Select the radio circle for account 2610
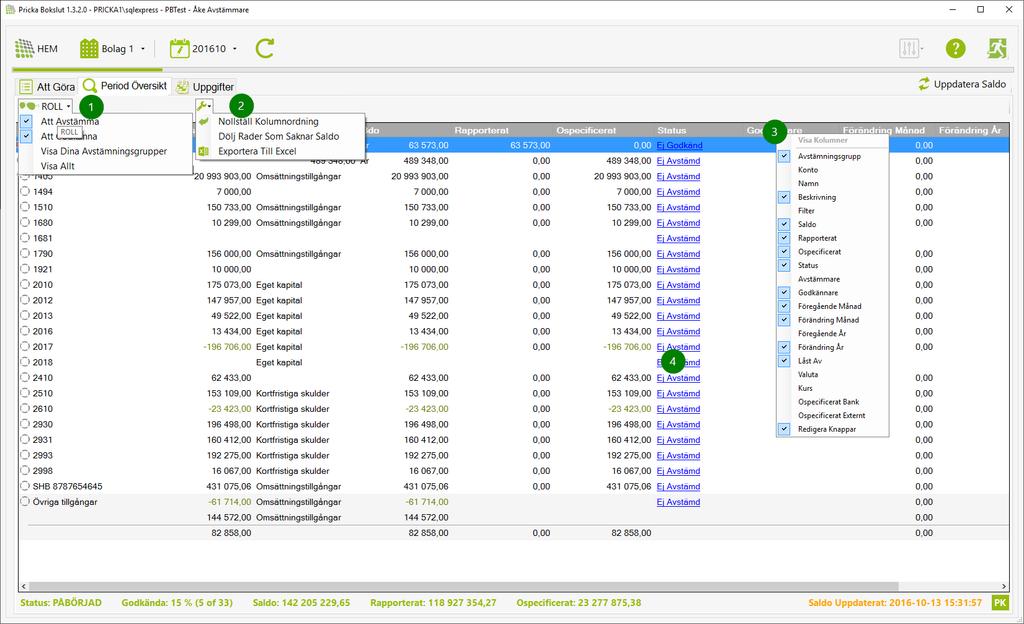The height and width of the screenshot is (624, 1024). click(x=25, y=409)
